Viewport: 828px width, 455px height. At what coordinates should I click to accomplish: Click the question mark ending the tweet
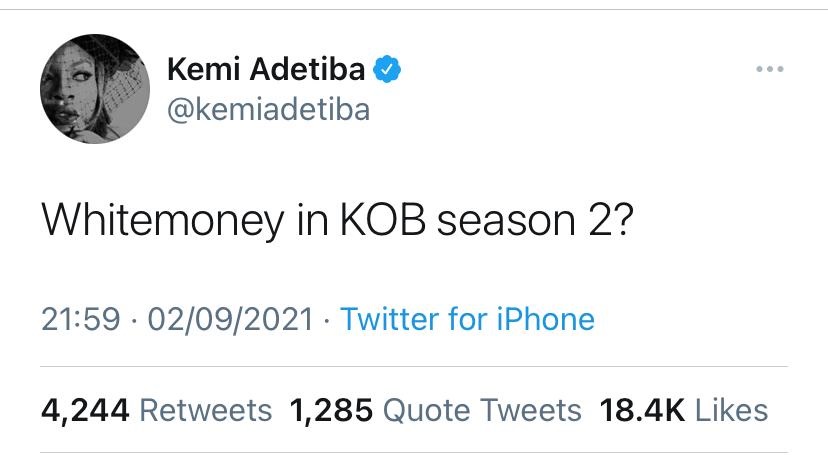[x=621, y=222]
